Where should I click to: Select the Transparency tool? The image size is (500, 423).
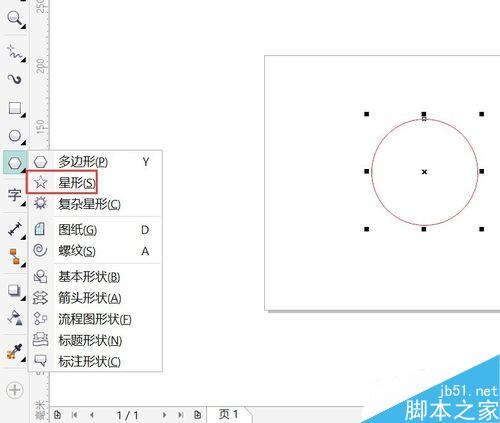pyautogui.click(x=15, y=317)
